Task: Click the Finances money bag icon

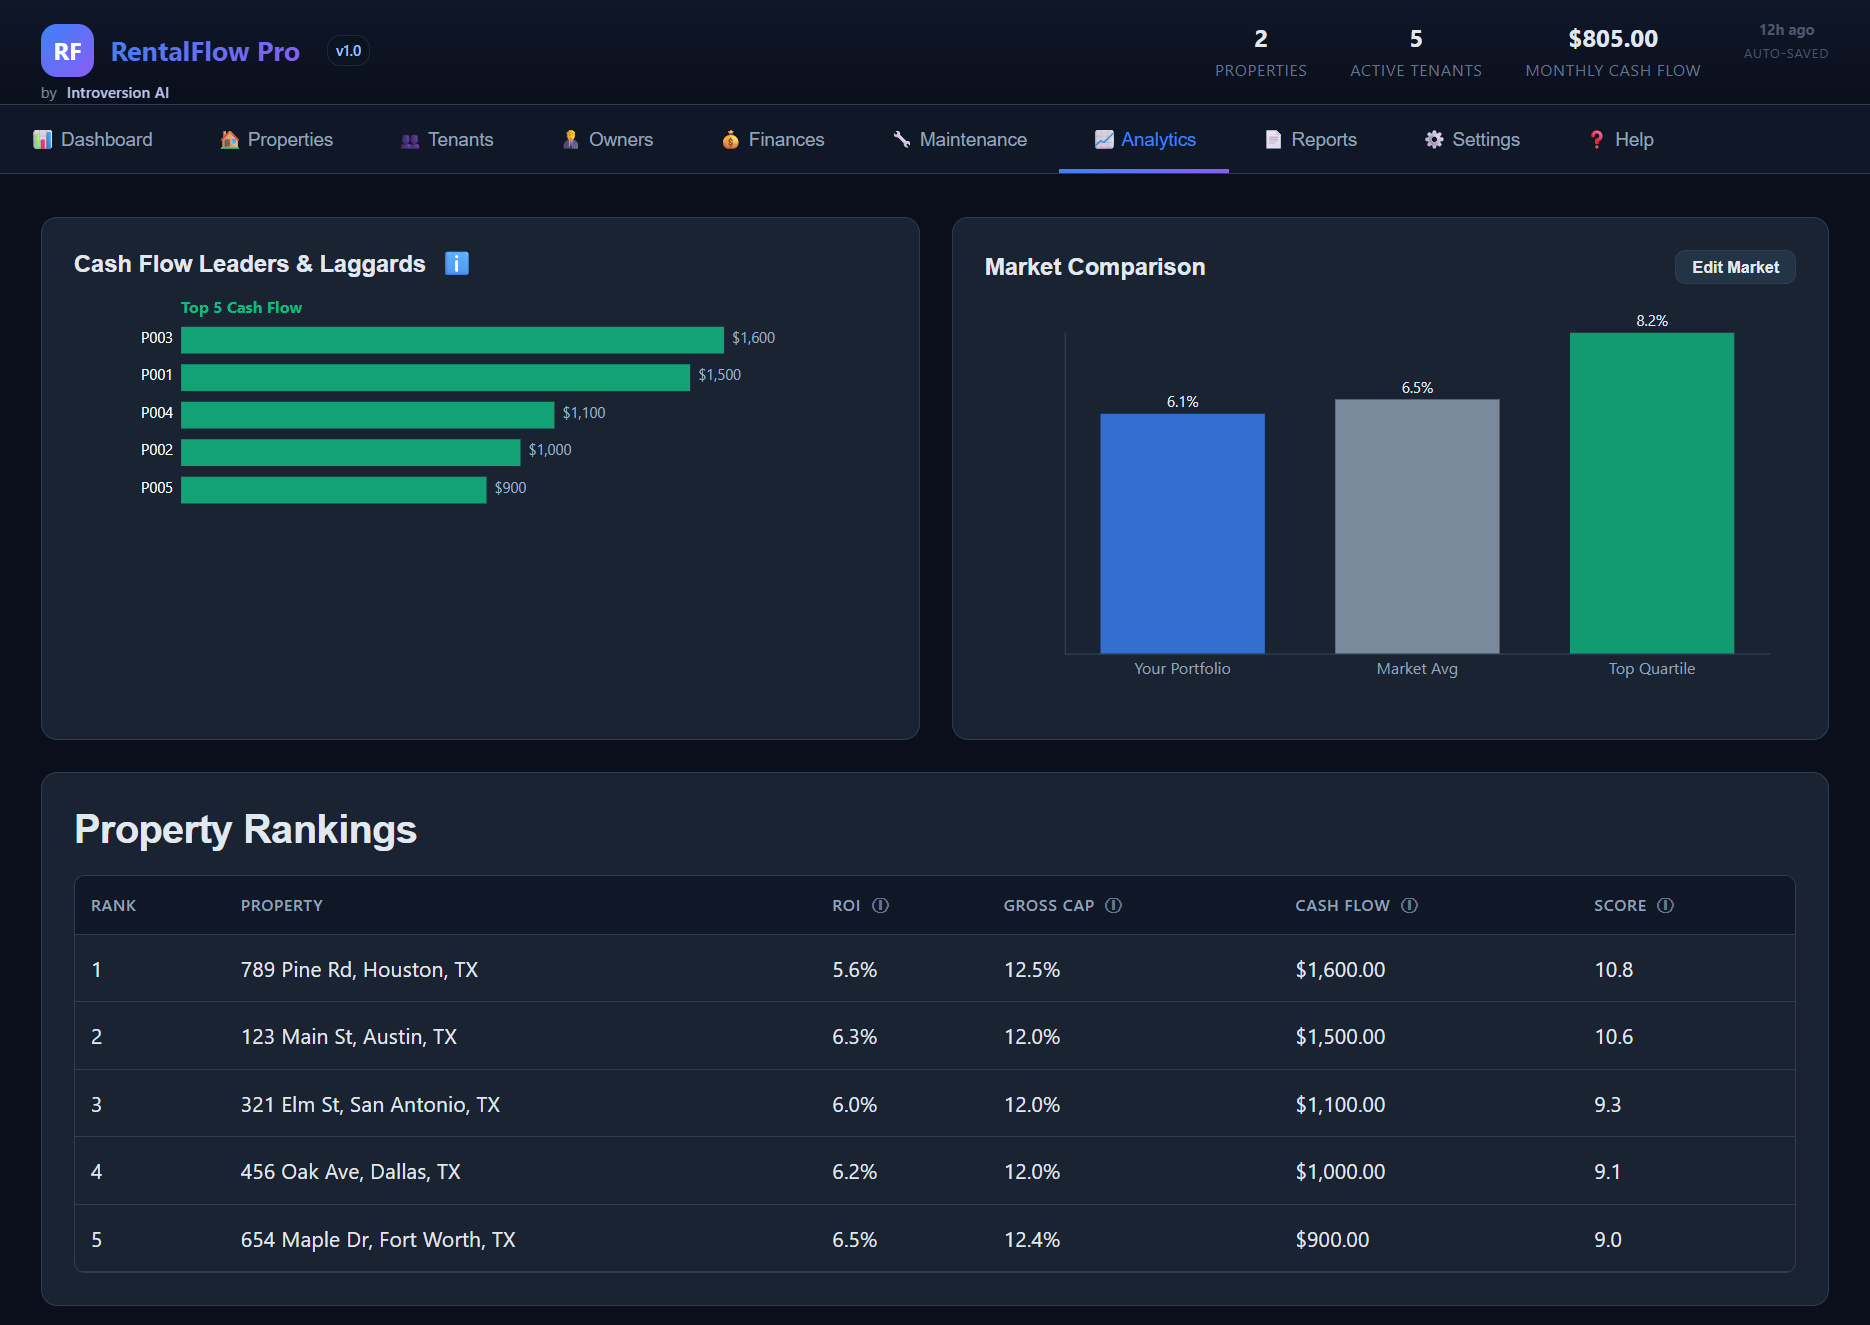Action: pyautogui.click(x=730, y=139)
